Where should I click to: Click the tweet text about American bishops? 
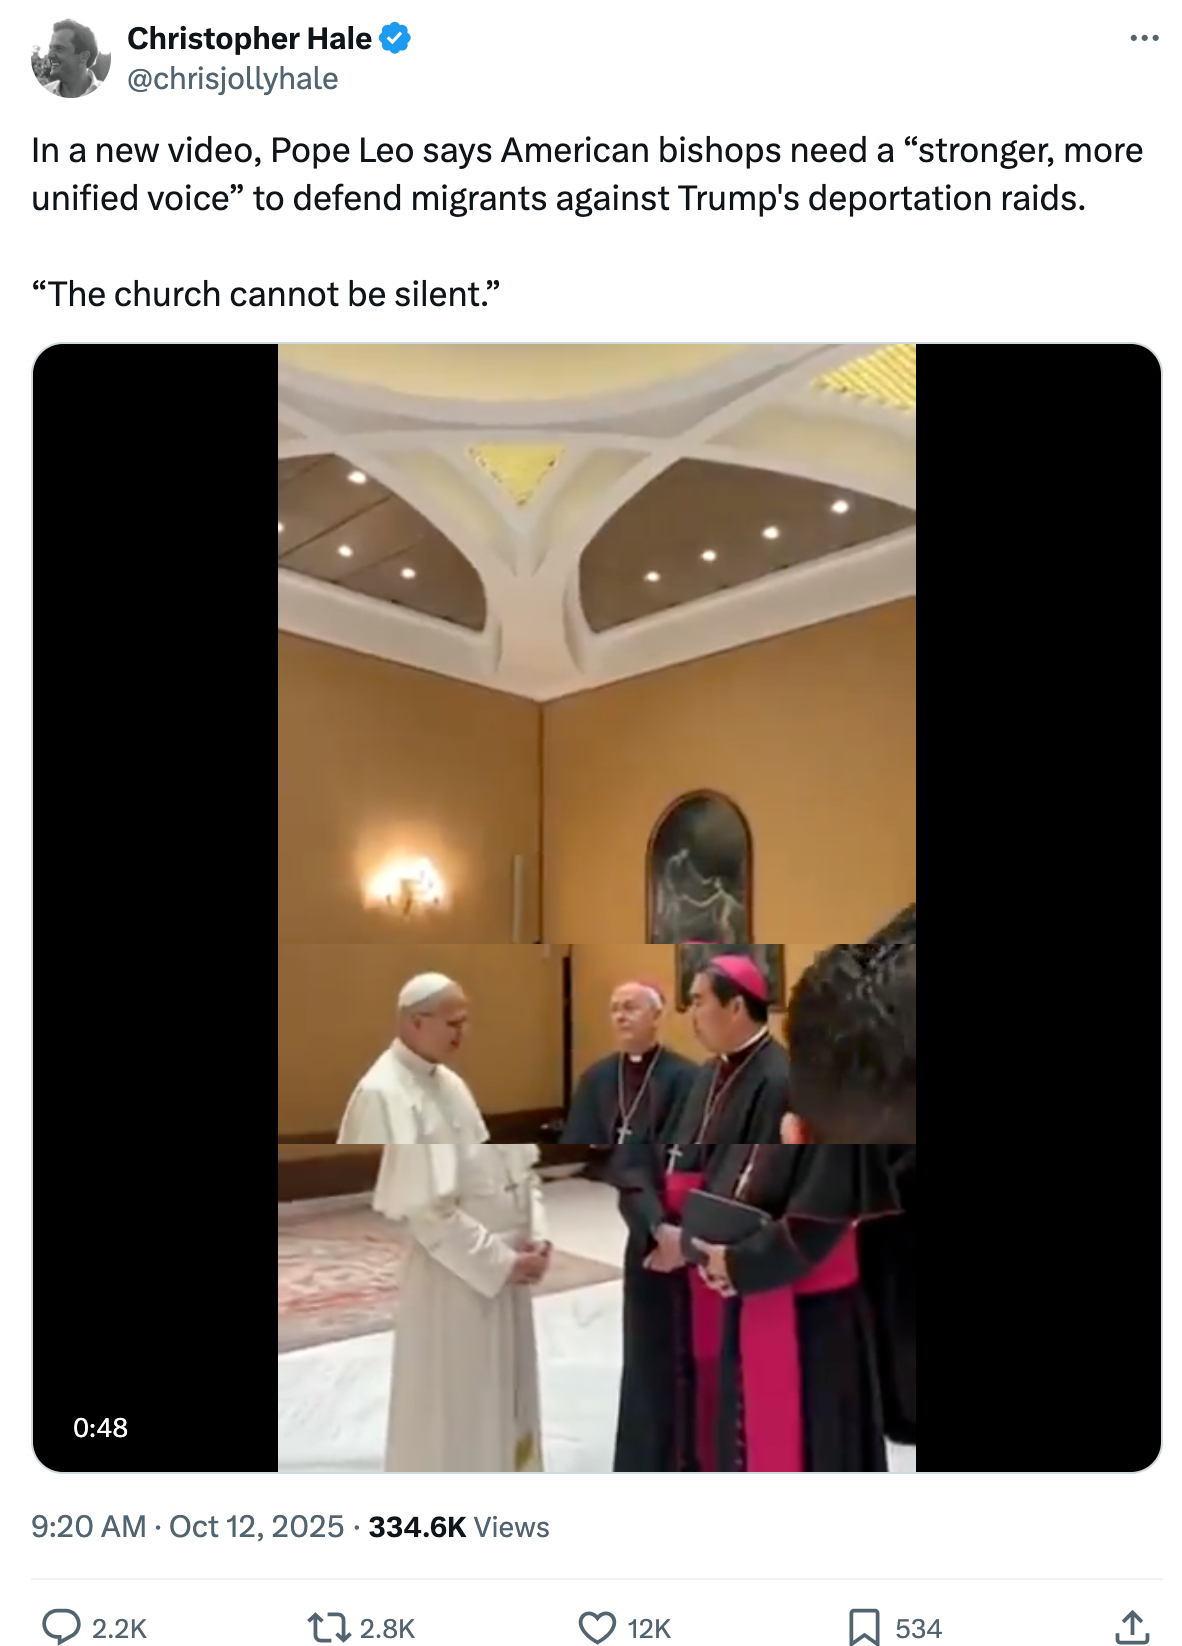(587, 174)
